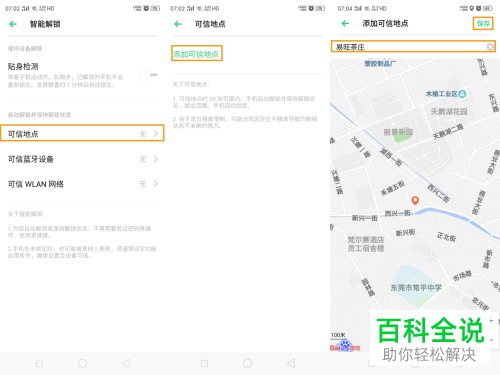Screen dimensions: 500x375
Task: Tap the home circle on the first screen
Action: click(82, 363)
